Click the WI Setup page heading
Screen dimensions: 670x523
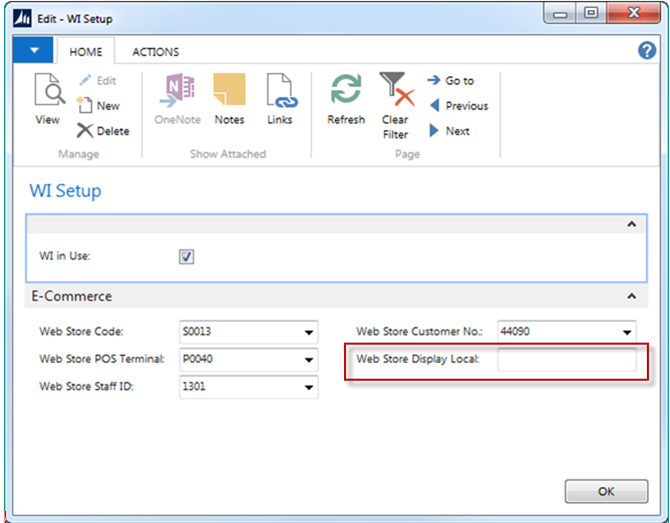point(65,191)
